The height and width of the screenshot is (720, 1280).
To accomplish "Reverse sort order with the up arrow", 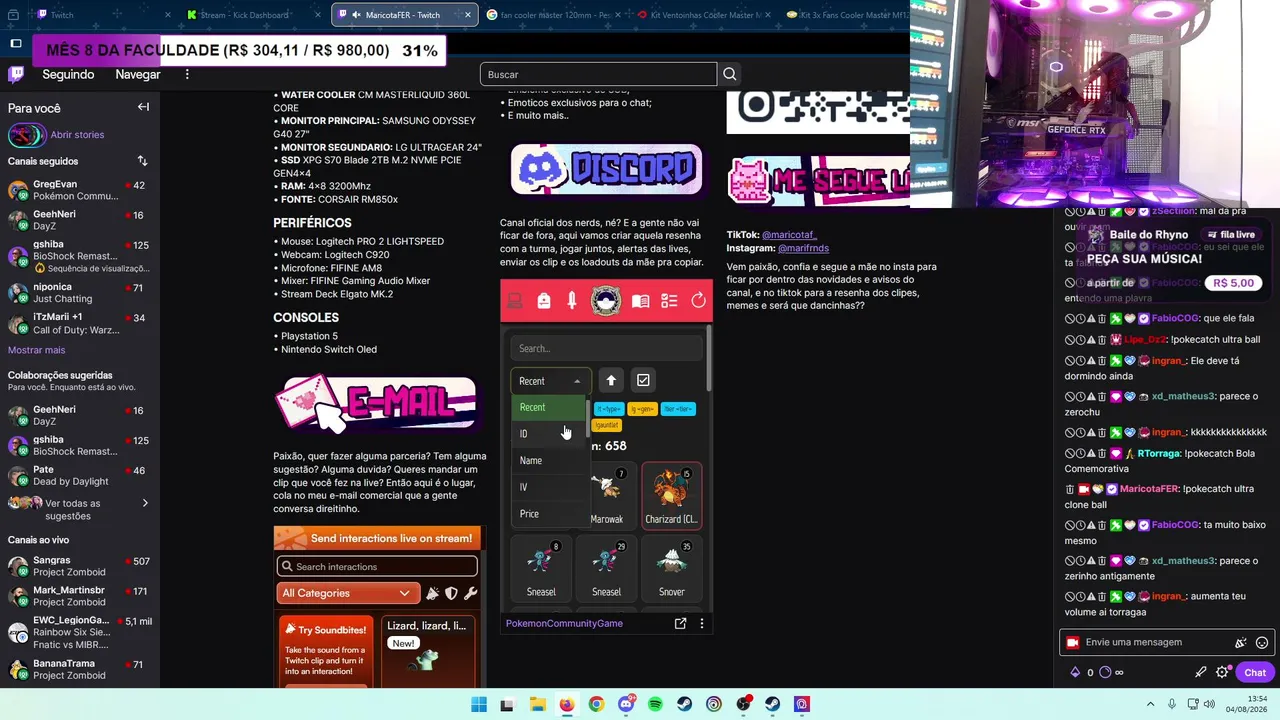I will (x=611, y=380).
